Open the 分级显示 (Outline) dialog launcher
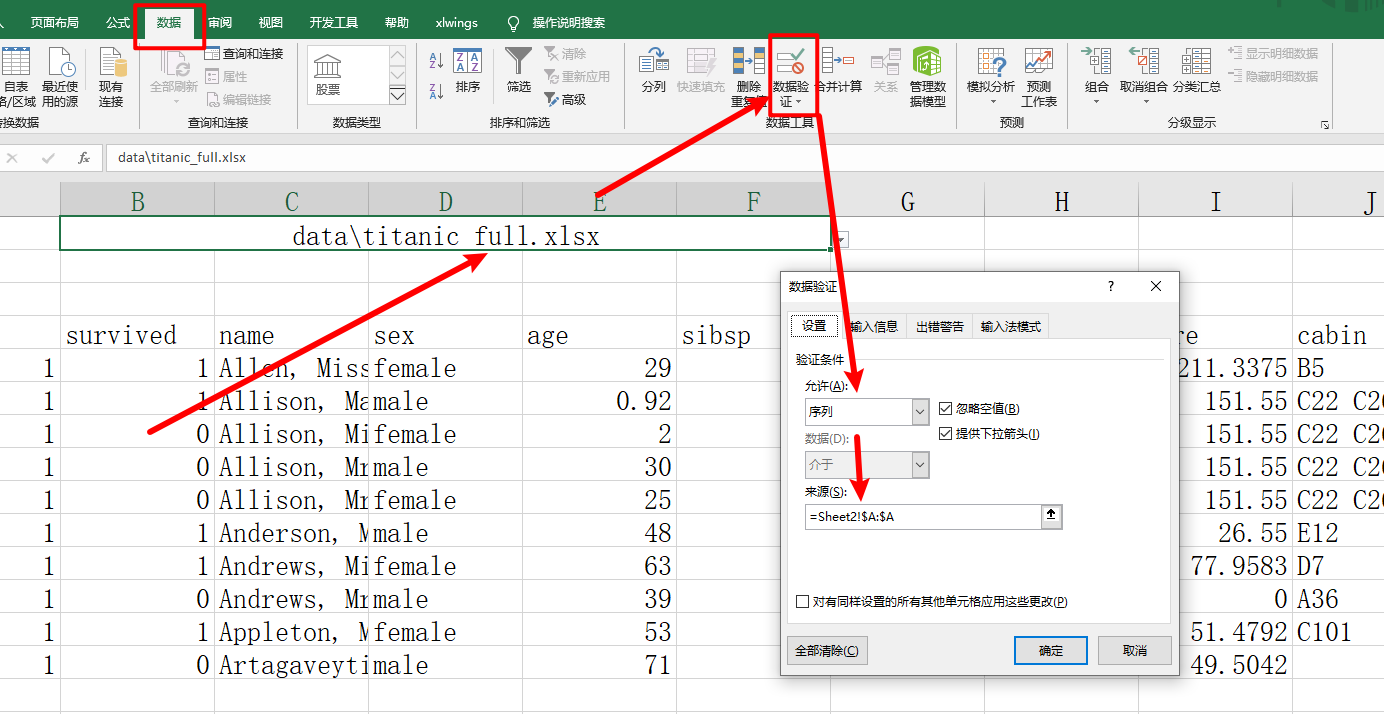The image size is (1384, 714). (1325, 124)
